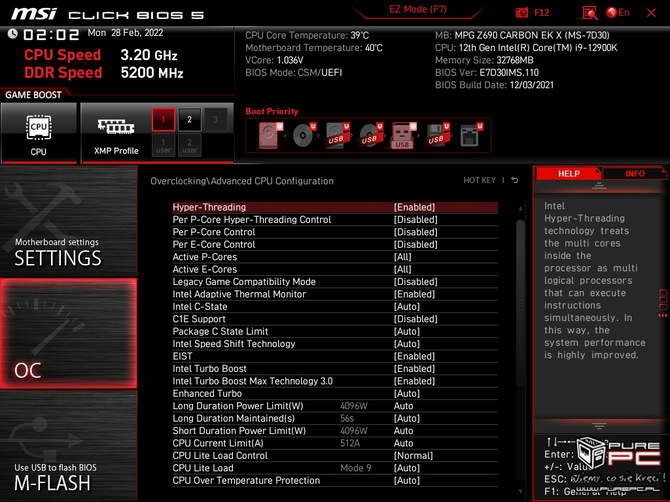Select the USB floppy boot device icon
The width and height of the screenshot is (670, 502).
(437, 135)
